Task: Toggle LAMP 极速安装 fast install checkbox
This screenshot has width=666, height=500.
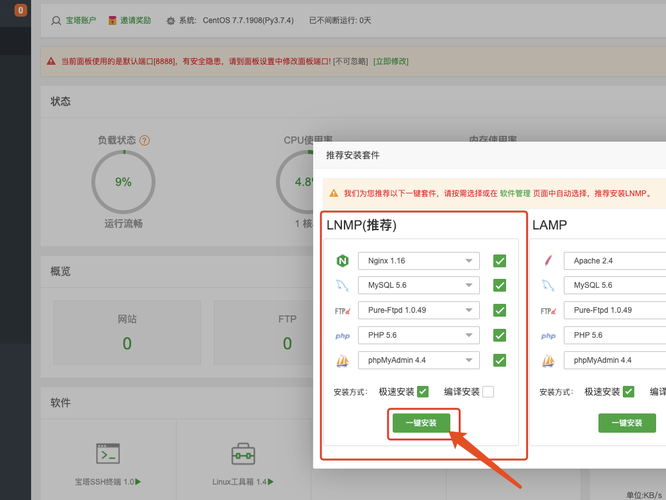Action: [x=629, y=392]
